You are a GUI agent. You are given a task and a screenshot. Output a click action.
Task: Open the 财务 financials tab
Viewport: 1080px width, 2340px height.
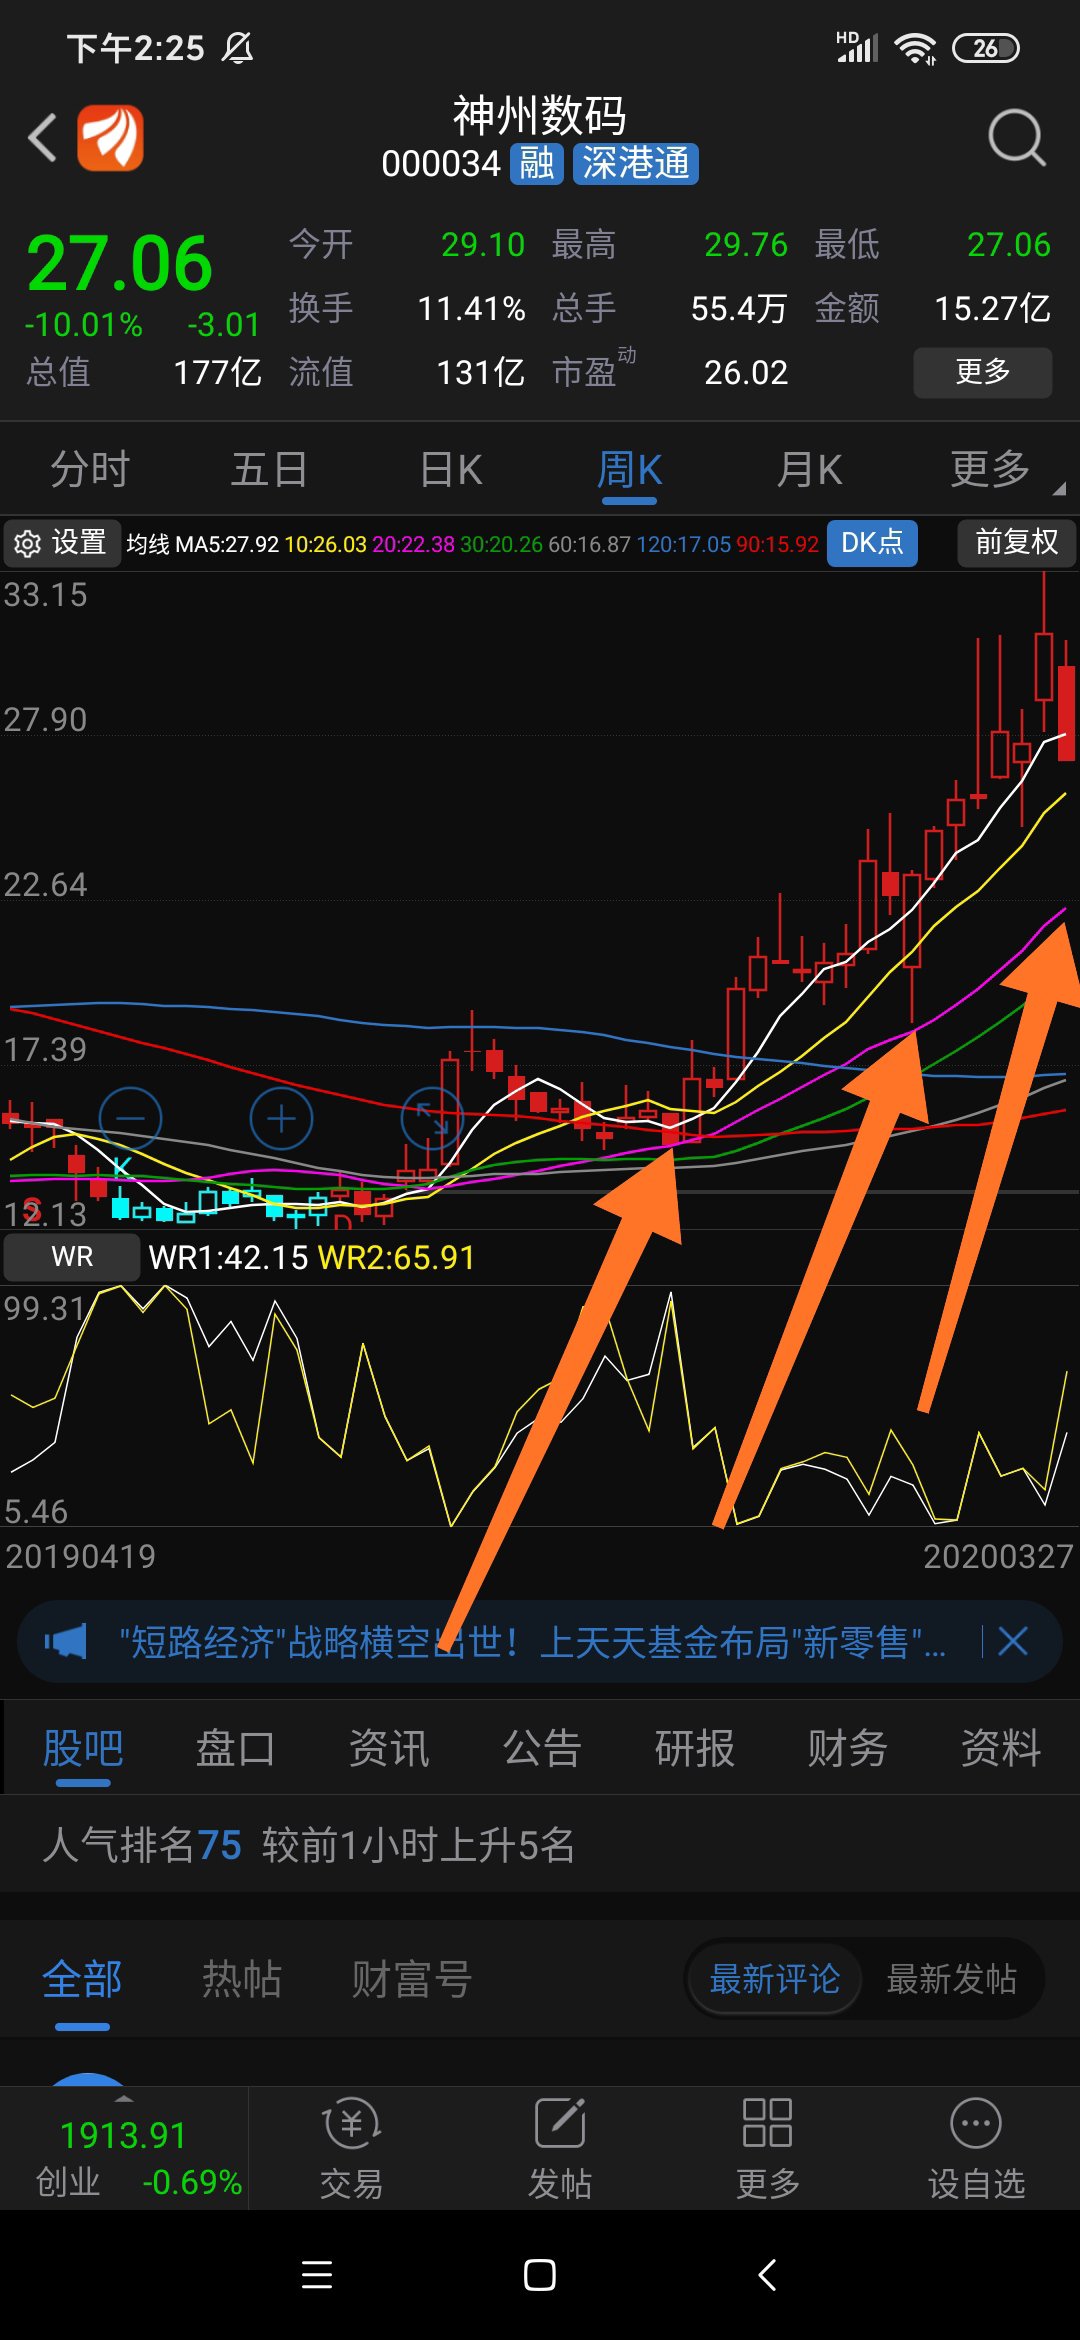click(x=847, y=1748)
